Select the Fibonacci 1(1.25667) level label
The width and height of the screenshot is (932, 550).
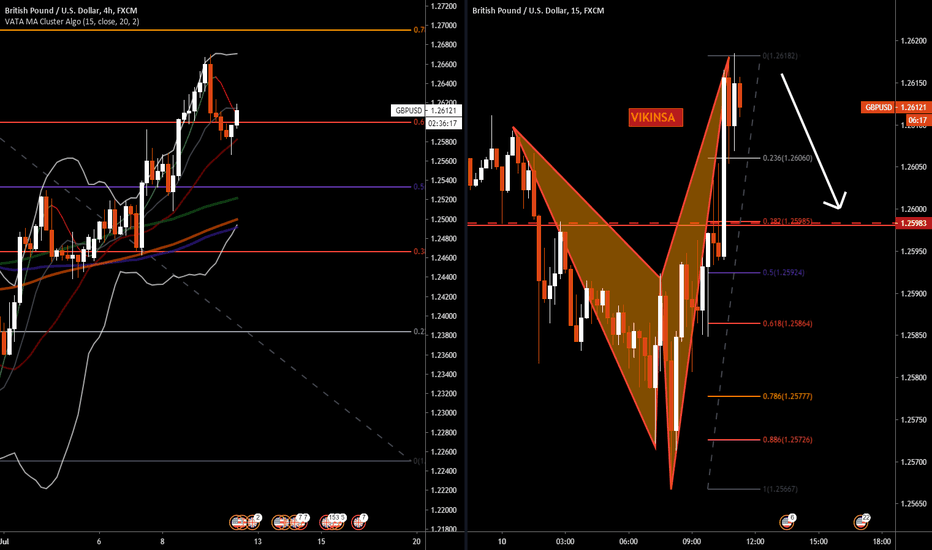[780, 489]
